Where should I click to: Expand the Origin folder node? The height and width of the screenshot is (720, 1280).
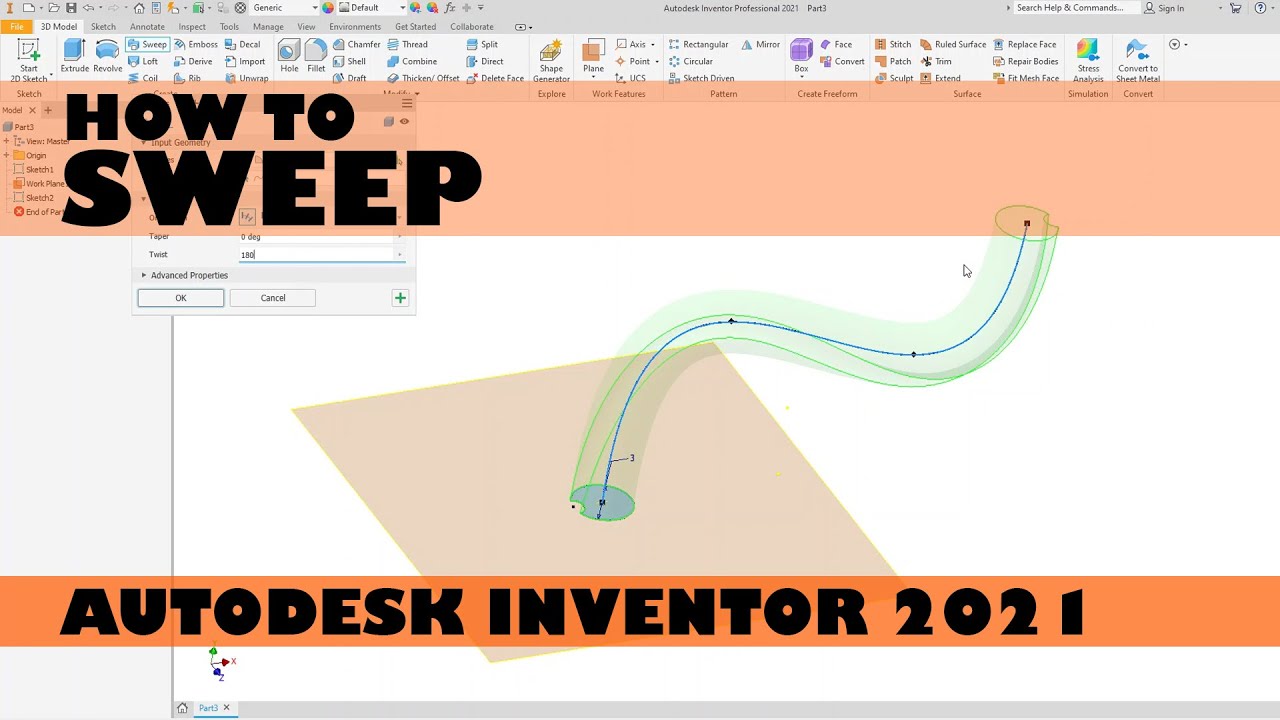6,155
